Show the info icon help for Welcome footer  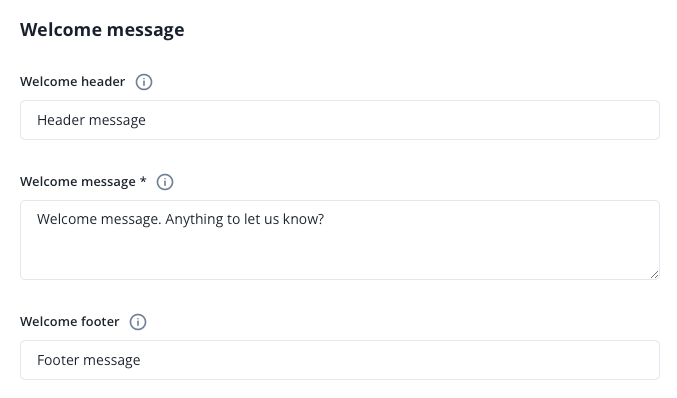tap(138, 322)
